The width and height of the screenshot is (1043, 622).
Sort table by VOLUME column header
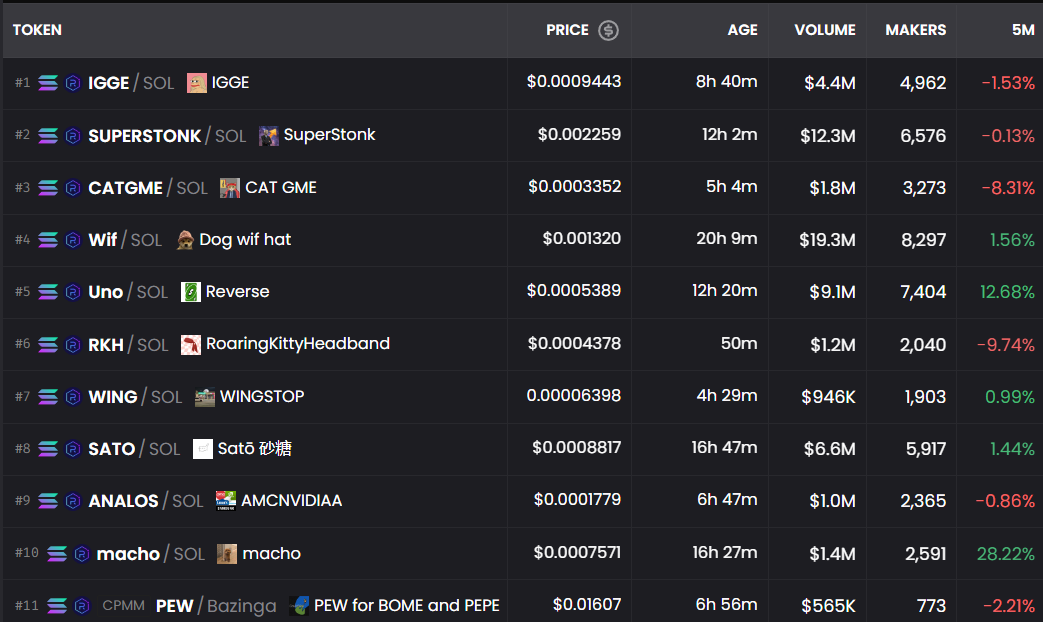point(825,30)
